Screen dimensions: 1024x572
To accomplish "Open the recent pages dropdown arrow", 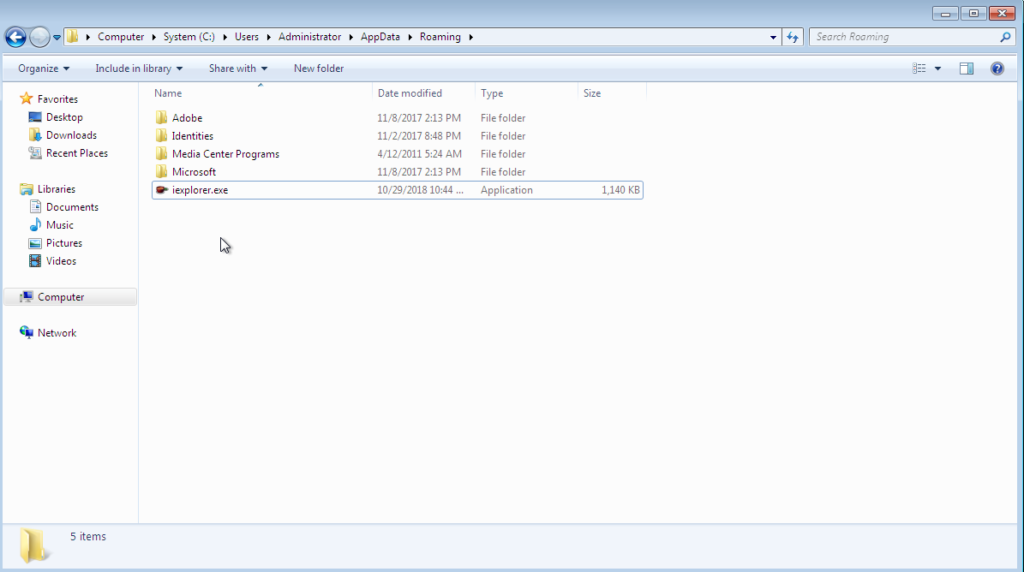I will 57,37.
